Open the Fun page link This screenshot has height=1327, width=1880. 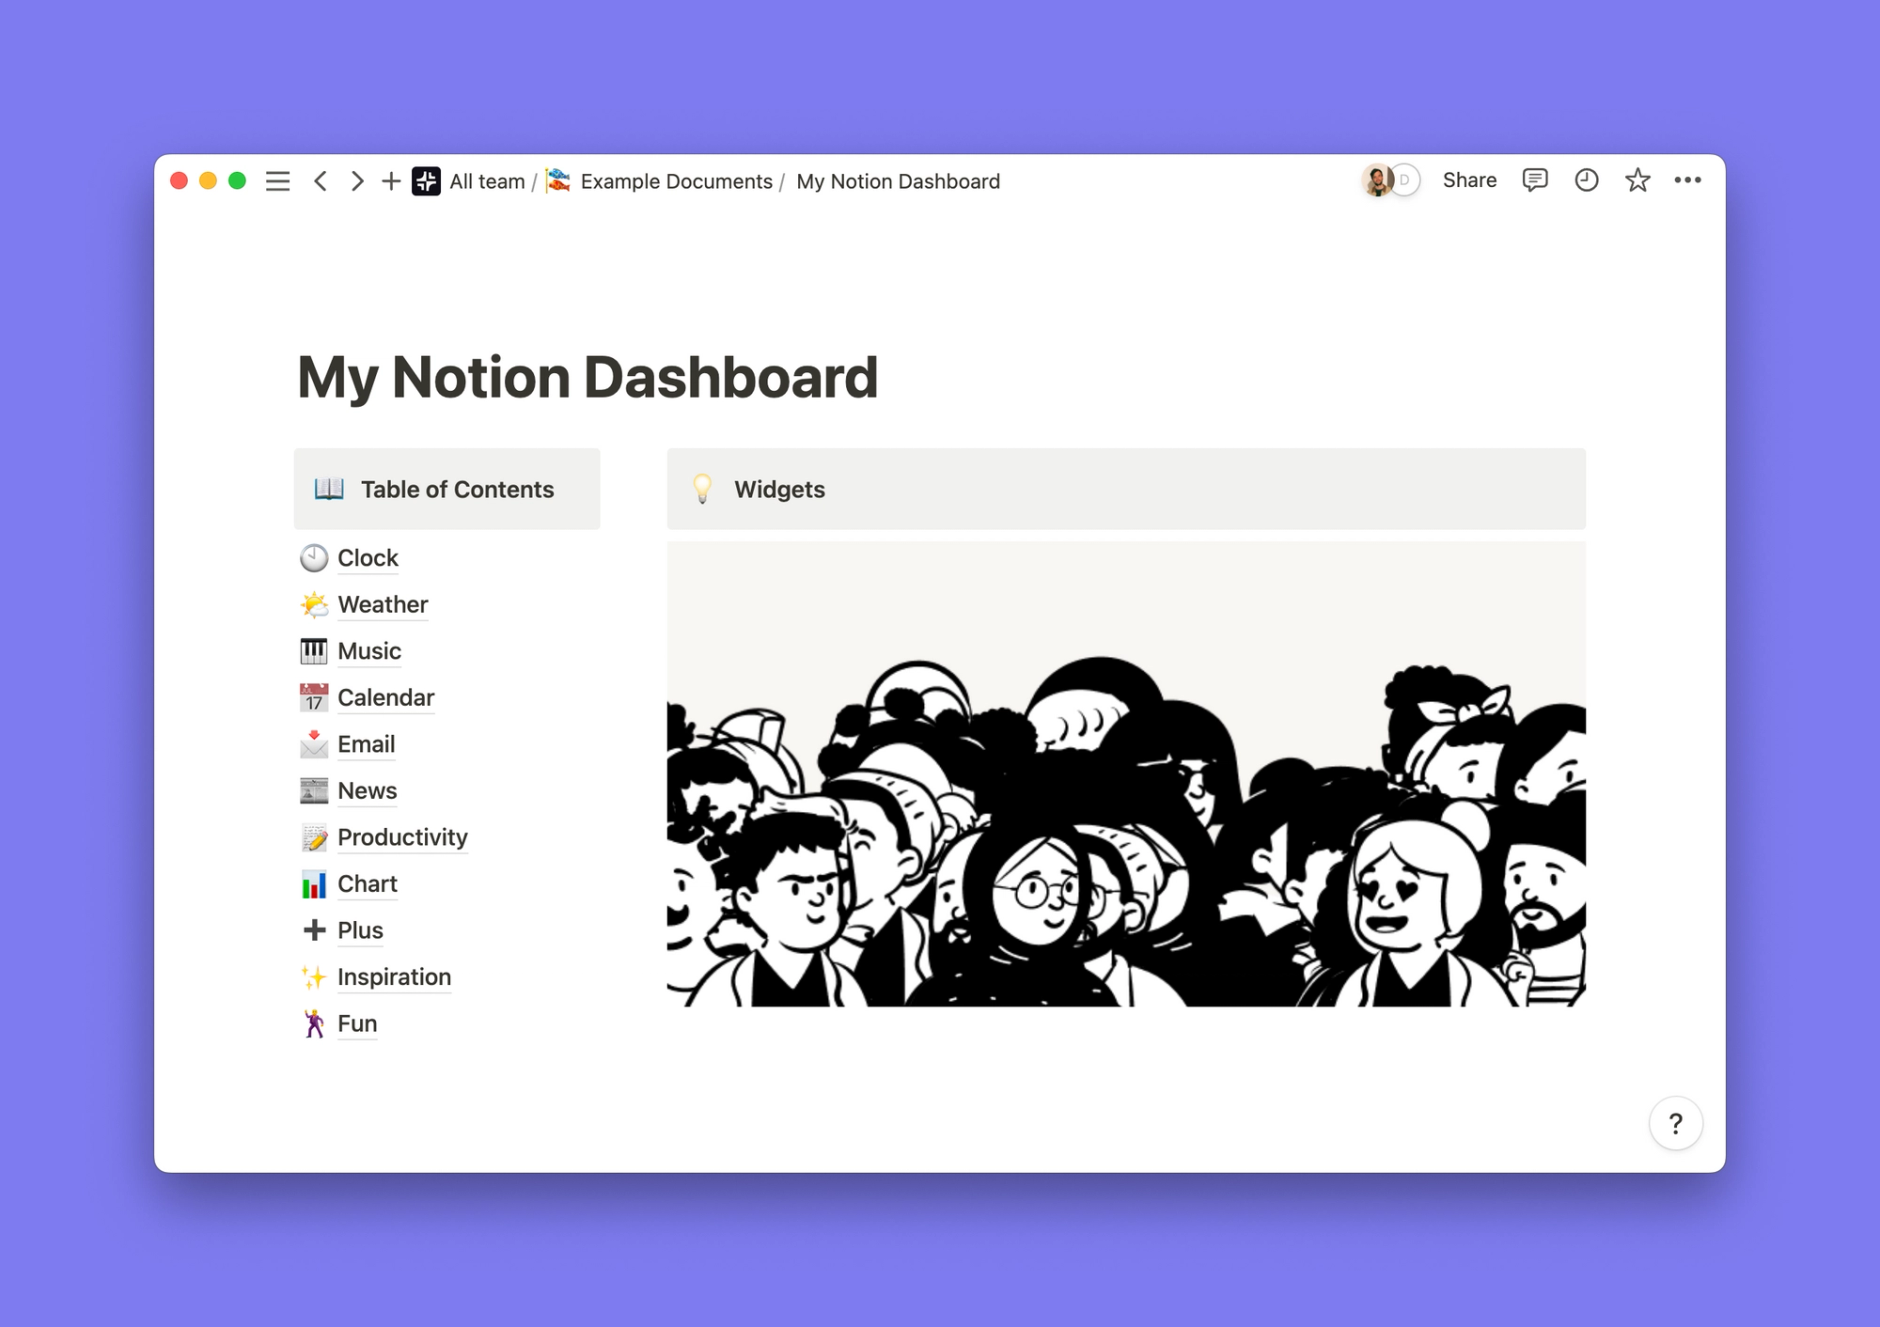357,1023
